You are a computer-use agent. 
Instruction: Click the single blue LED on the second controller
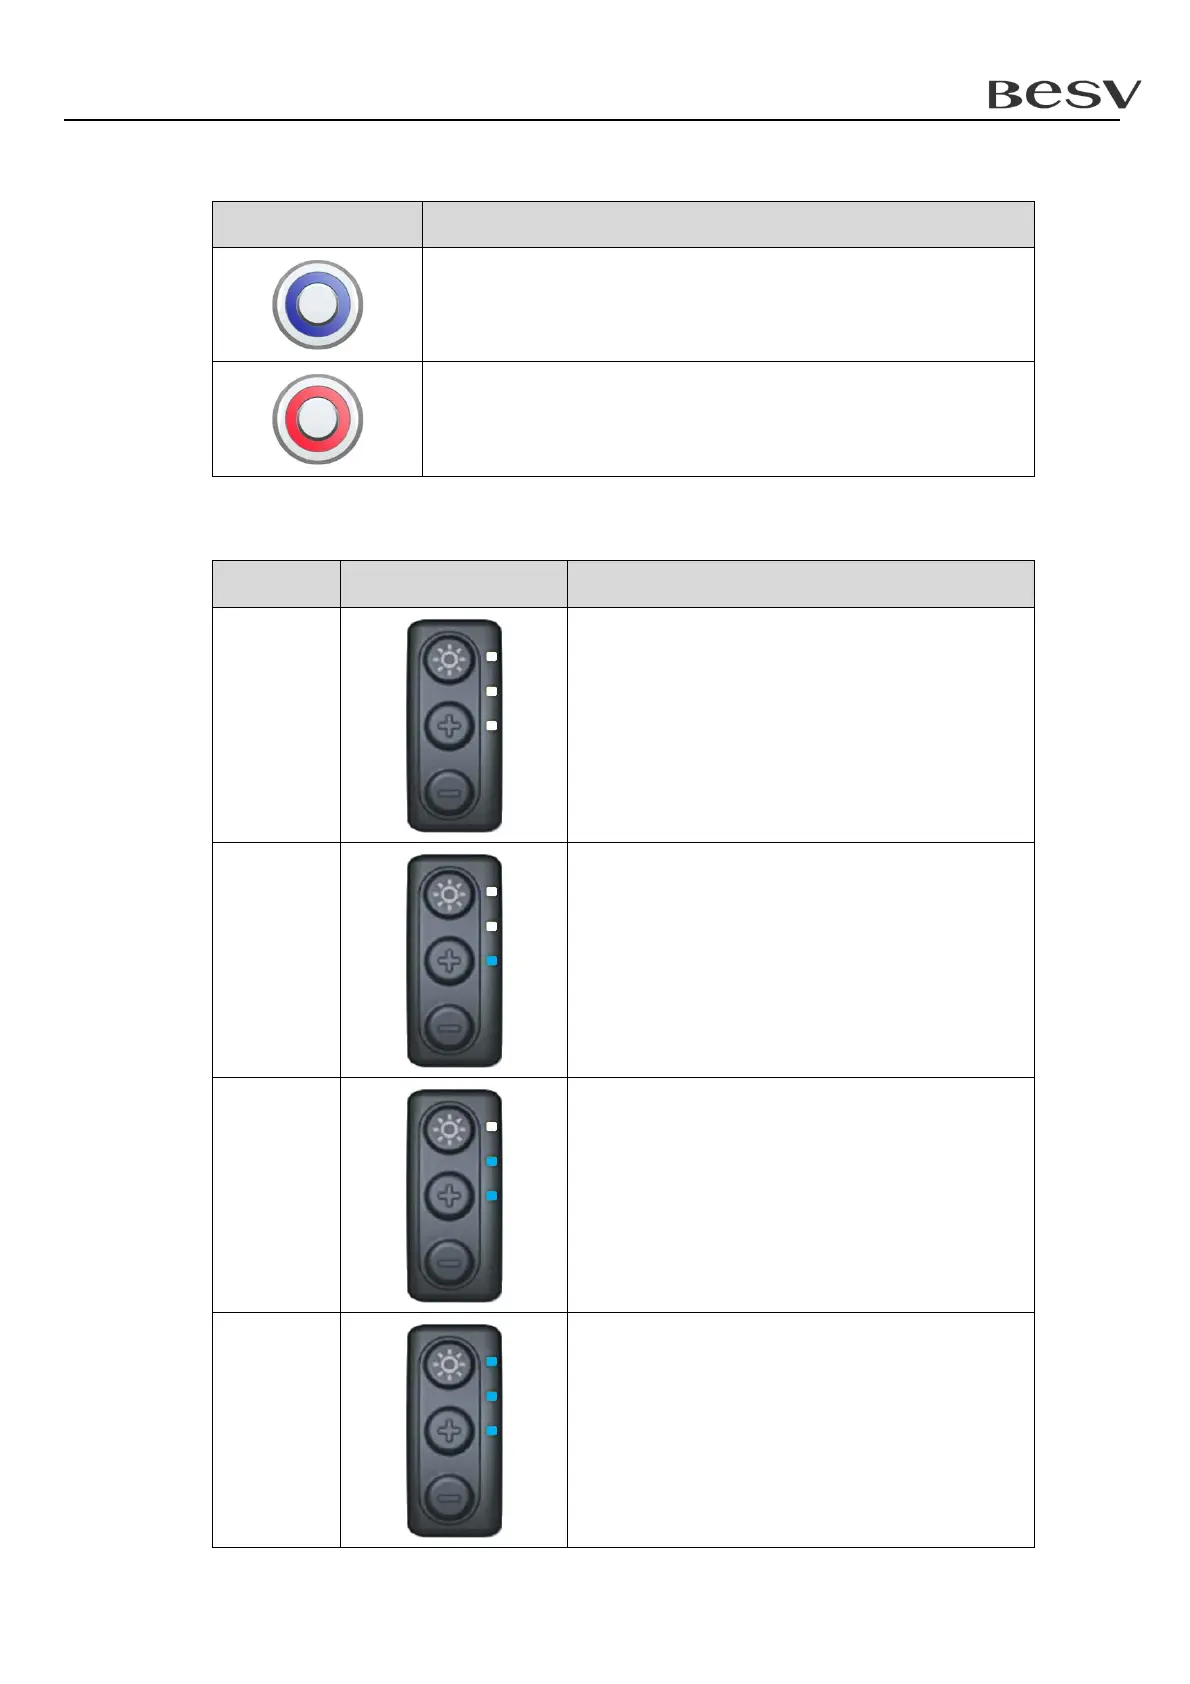pyautogui.click(x=492, y=961)
